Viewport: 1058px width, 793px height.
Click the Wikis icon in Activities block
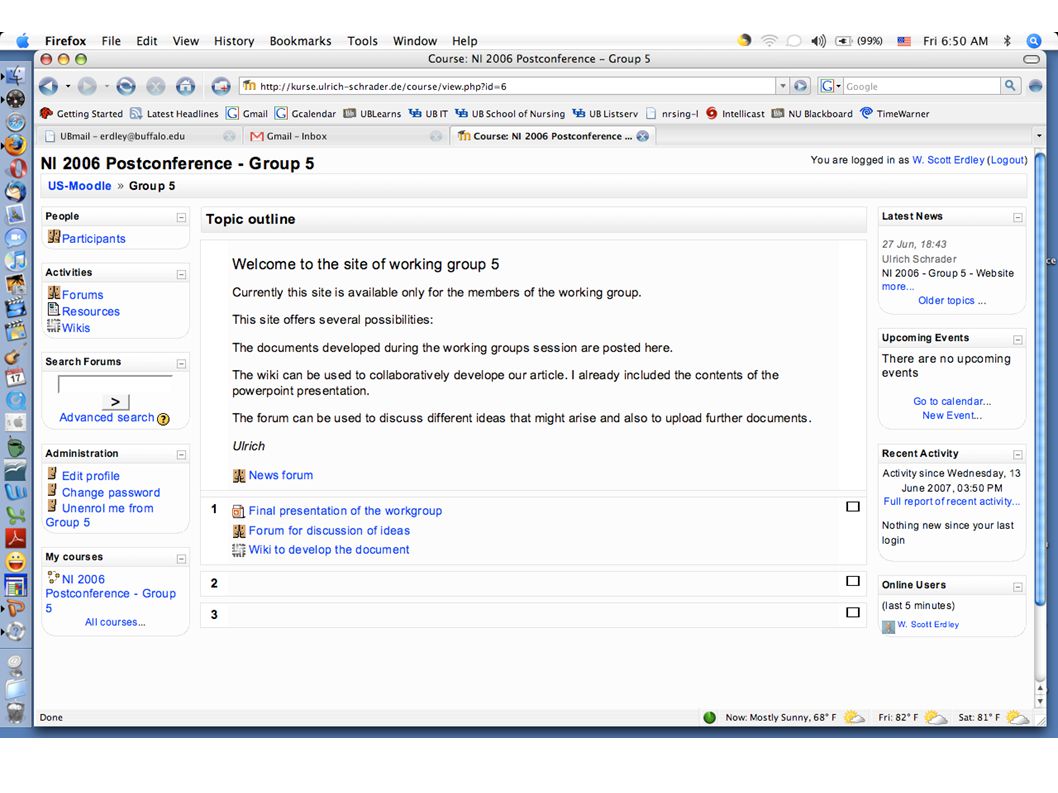[54, 326]
